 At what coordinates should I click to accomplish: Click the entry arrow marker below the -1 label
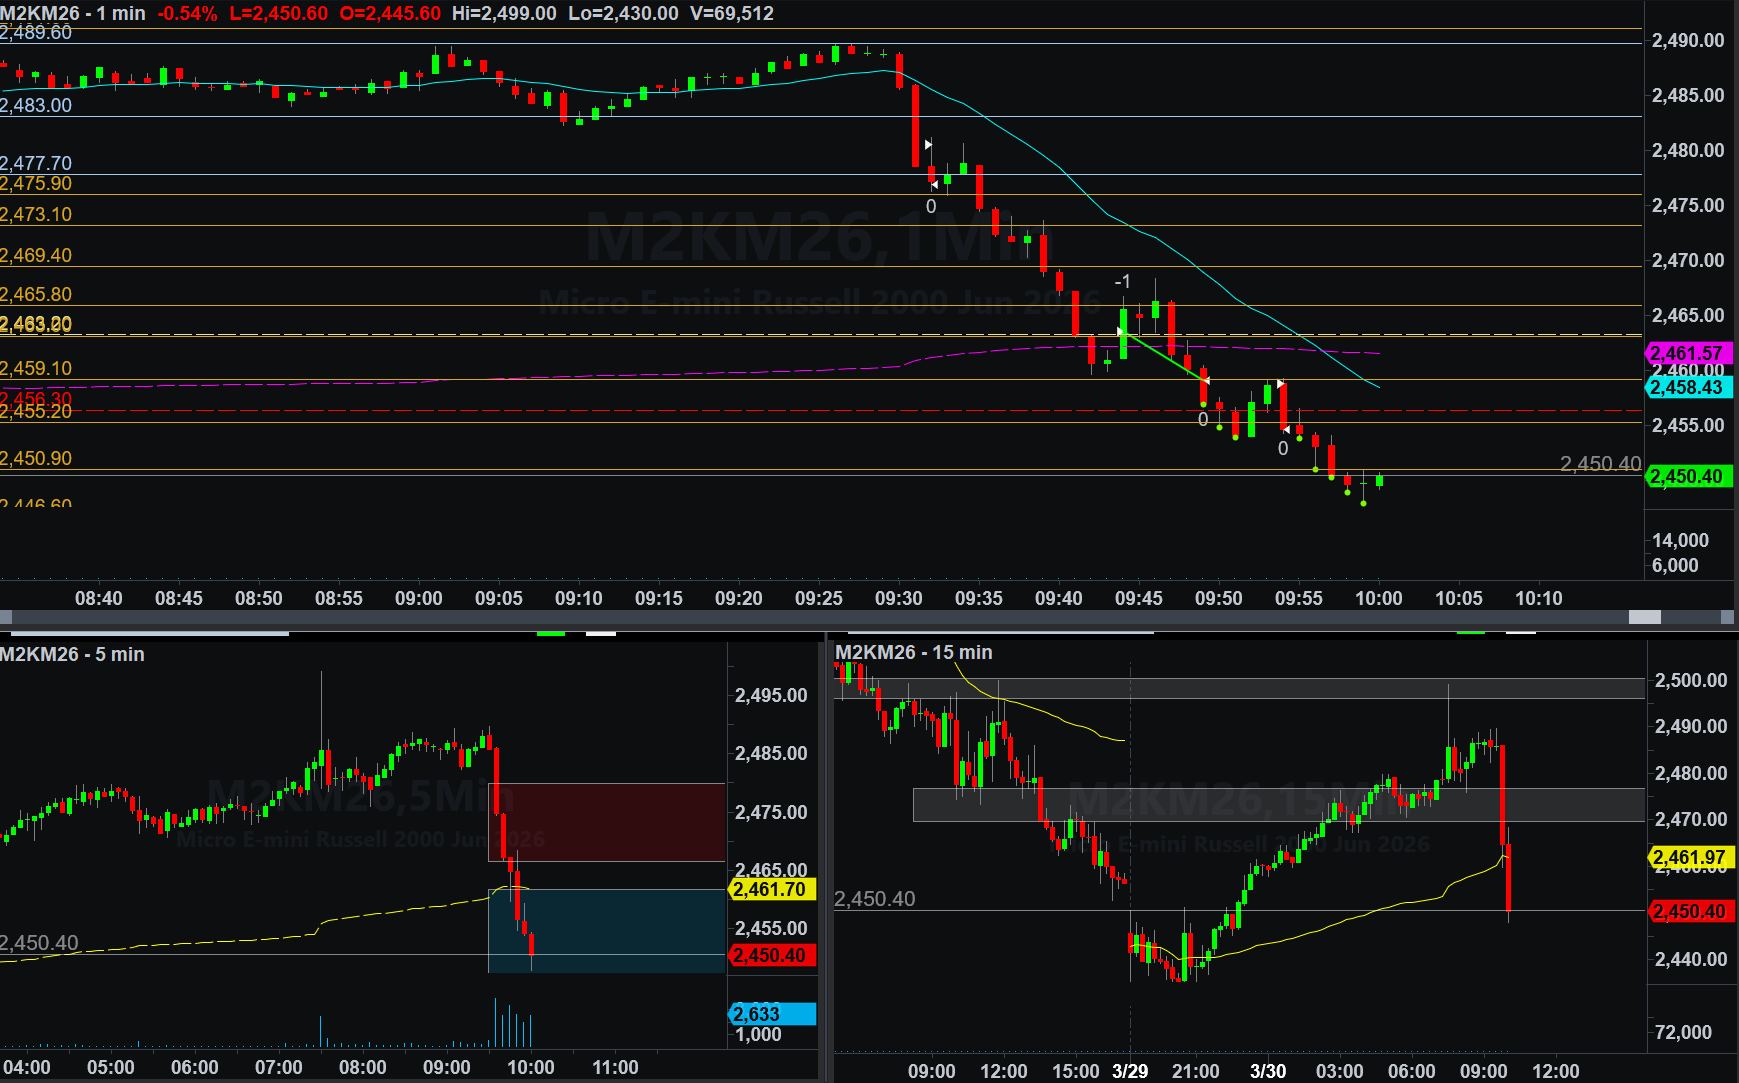coord(1121,331)
